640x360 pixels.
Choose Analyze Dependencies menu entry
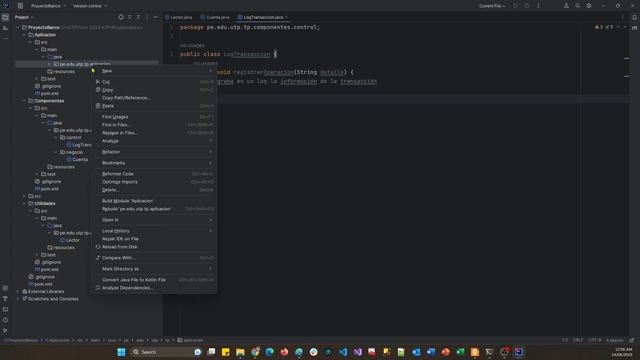[x=154, y=288]
